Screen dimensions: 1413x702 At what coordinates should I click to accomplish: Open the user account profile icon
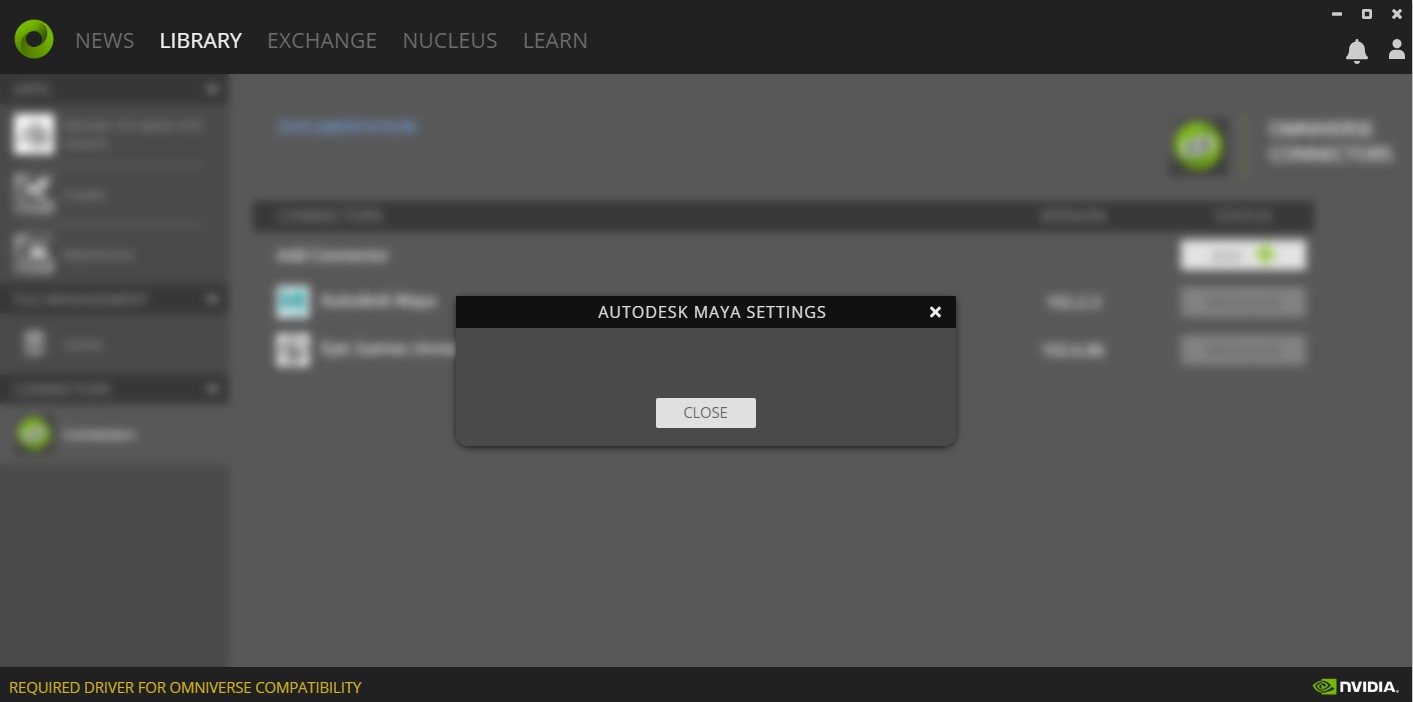point(1397,49)
